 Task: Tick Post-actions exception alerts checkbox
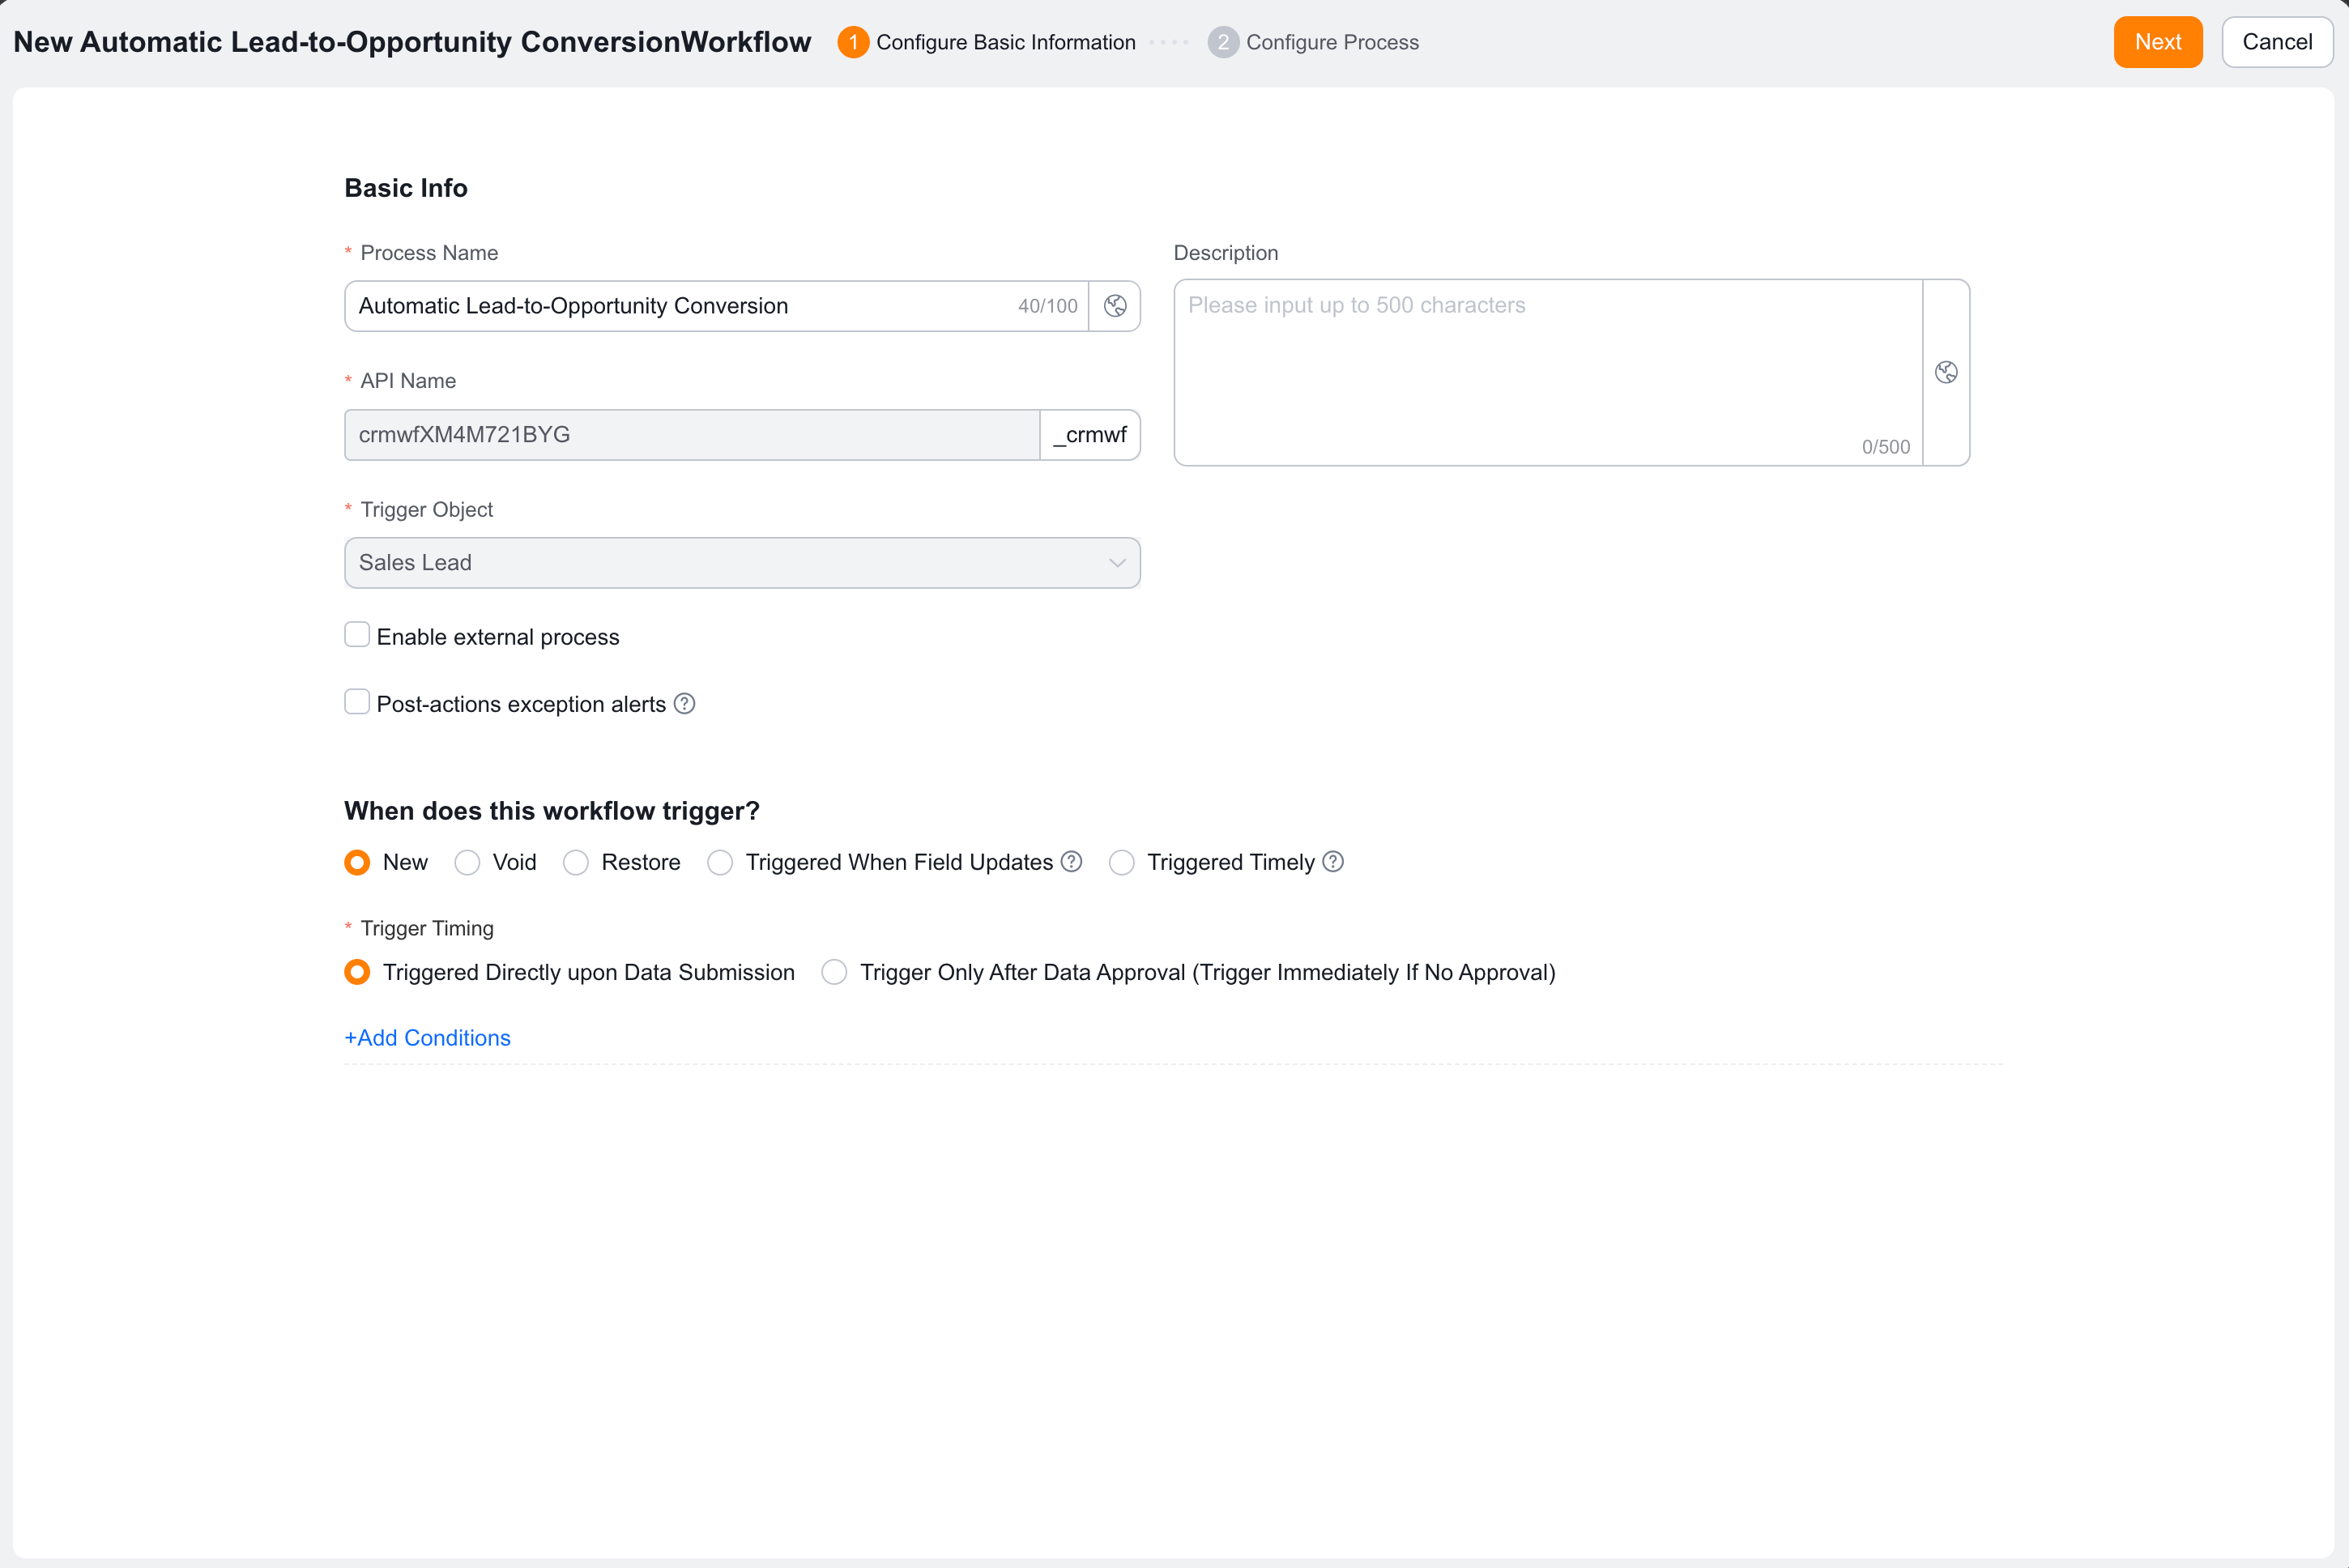click(x=357, y=702)
